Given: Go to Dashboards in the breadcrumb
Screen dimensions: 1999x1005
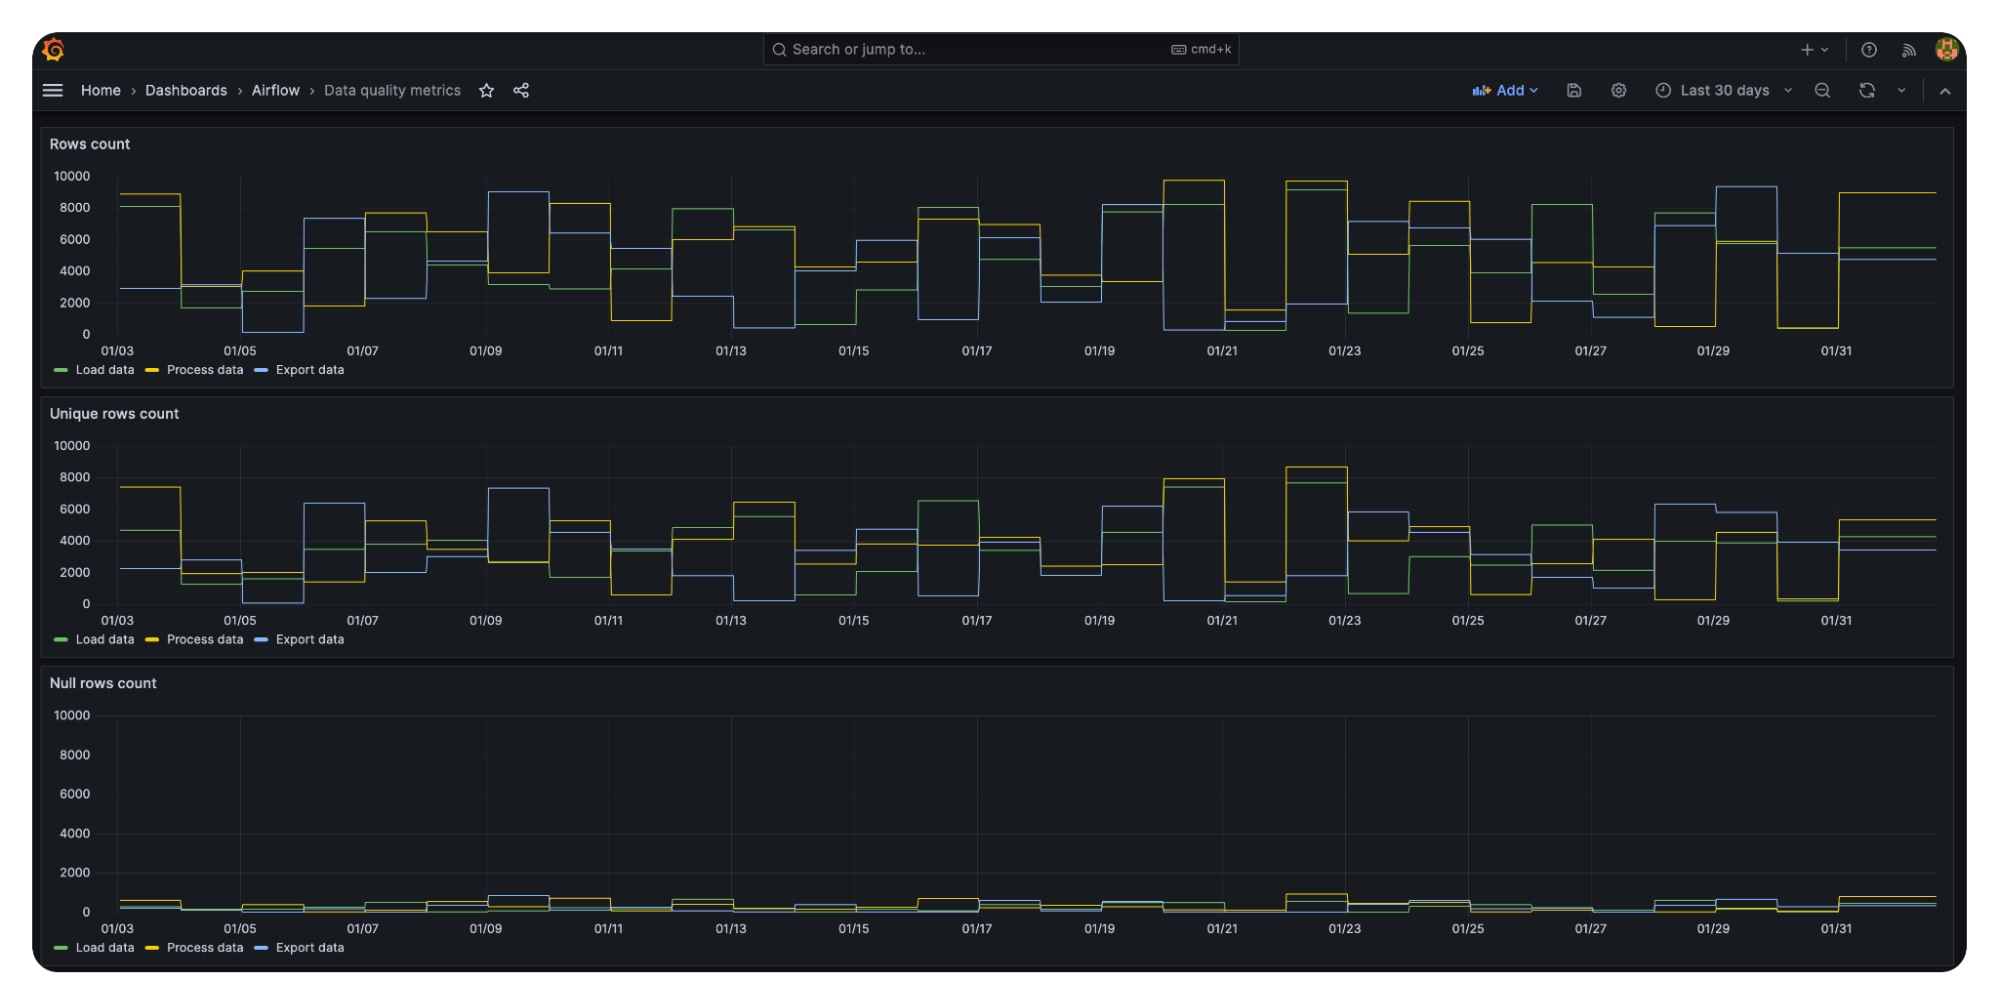Looking at the screenshot, I should [186, 90].
